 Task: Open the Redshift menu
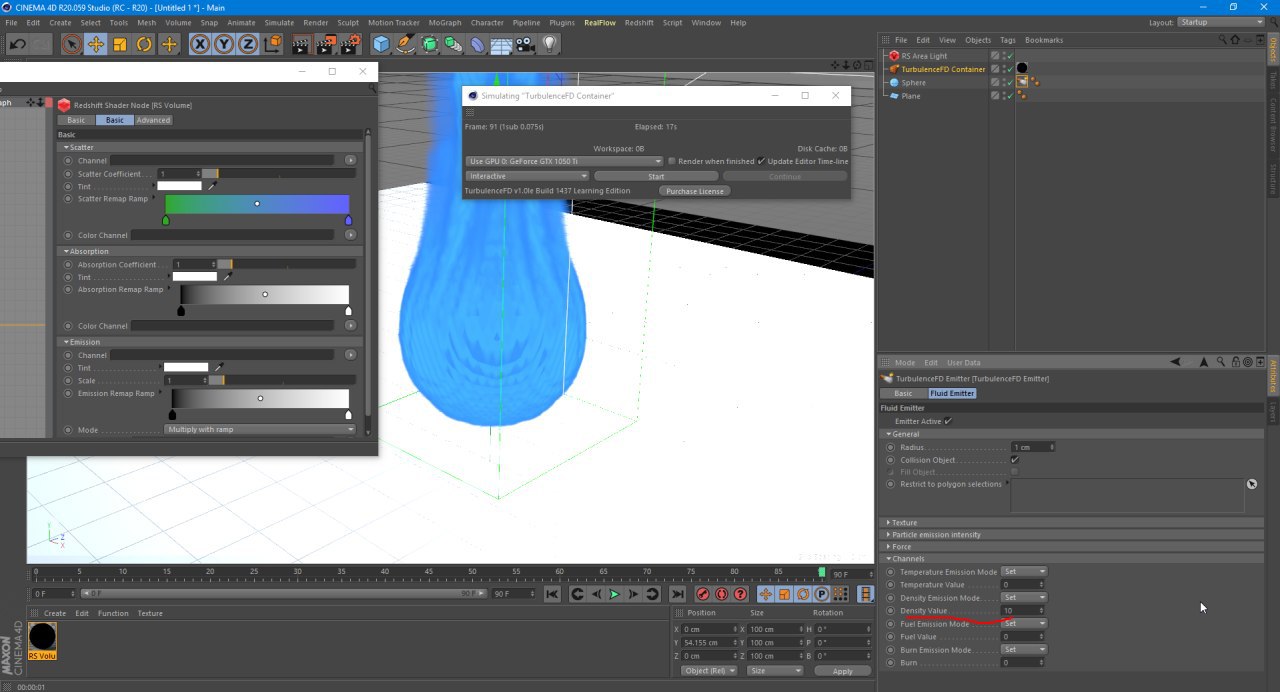click(x=639, y=22)
